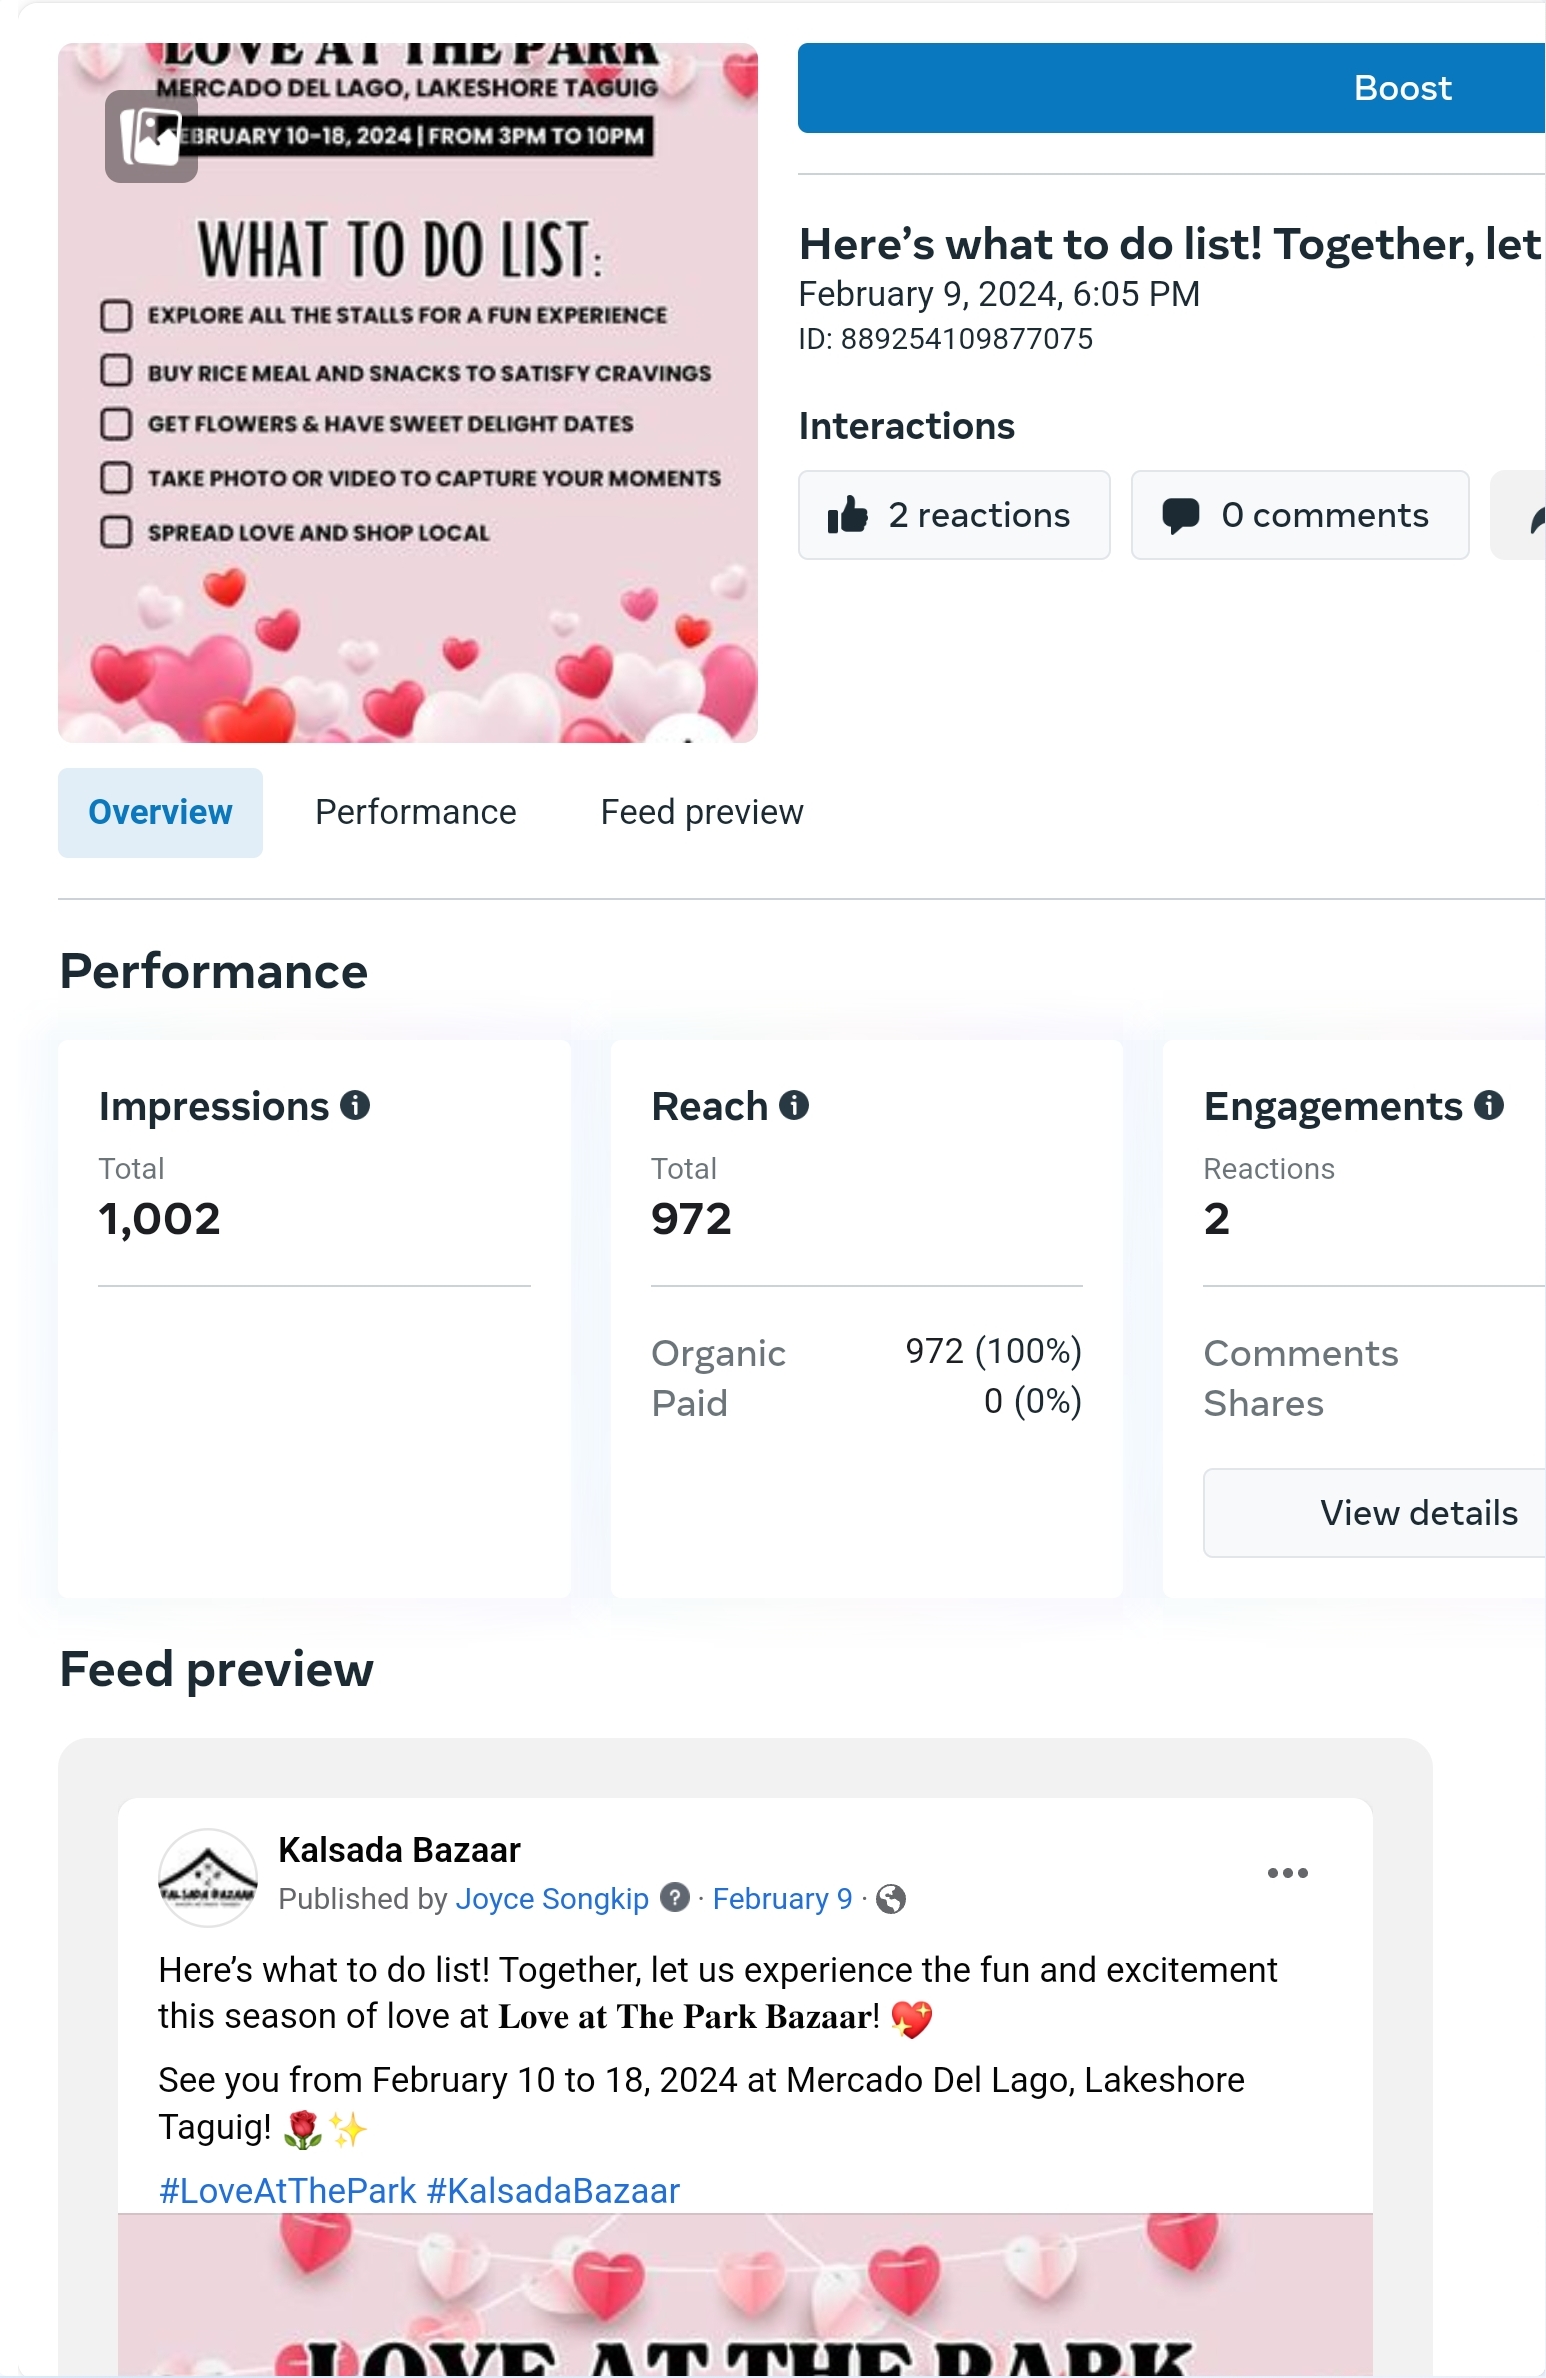Click the question mark icon beside Joyce Songkip
Viewport: 1546px width, 2378px height.
coord(676,1897)
